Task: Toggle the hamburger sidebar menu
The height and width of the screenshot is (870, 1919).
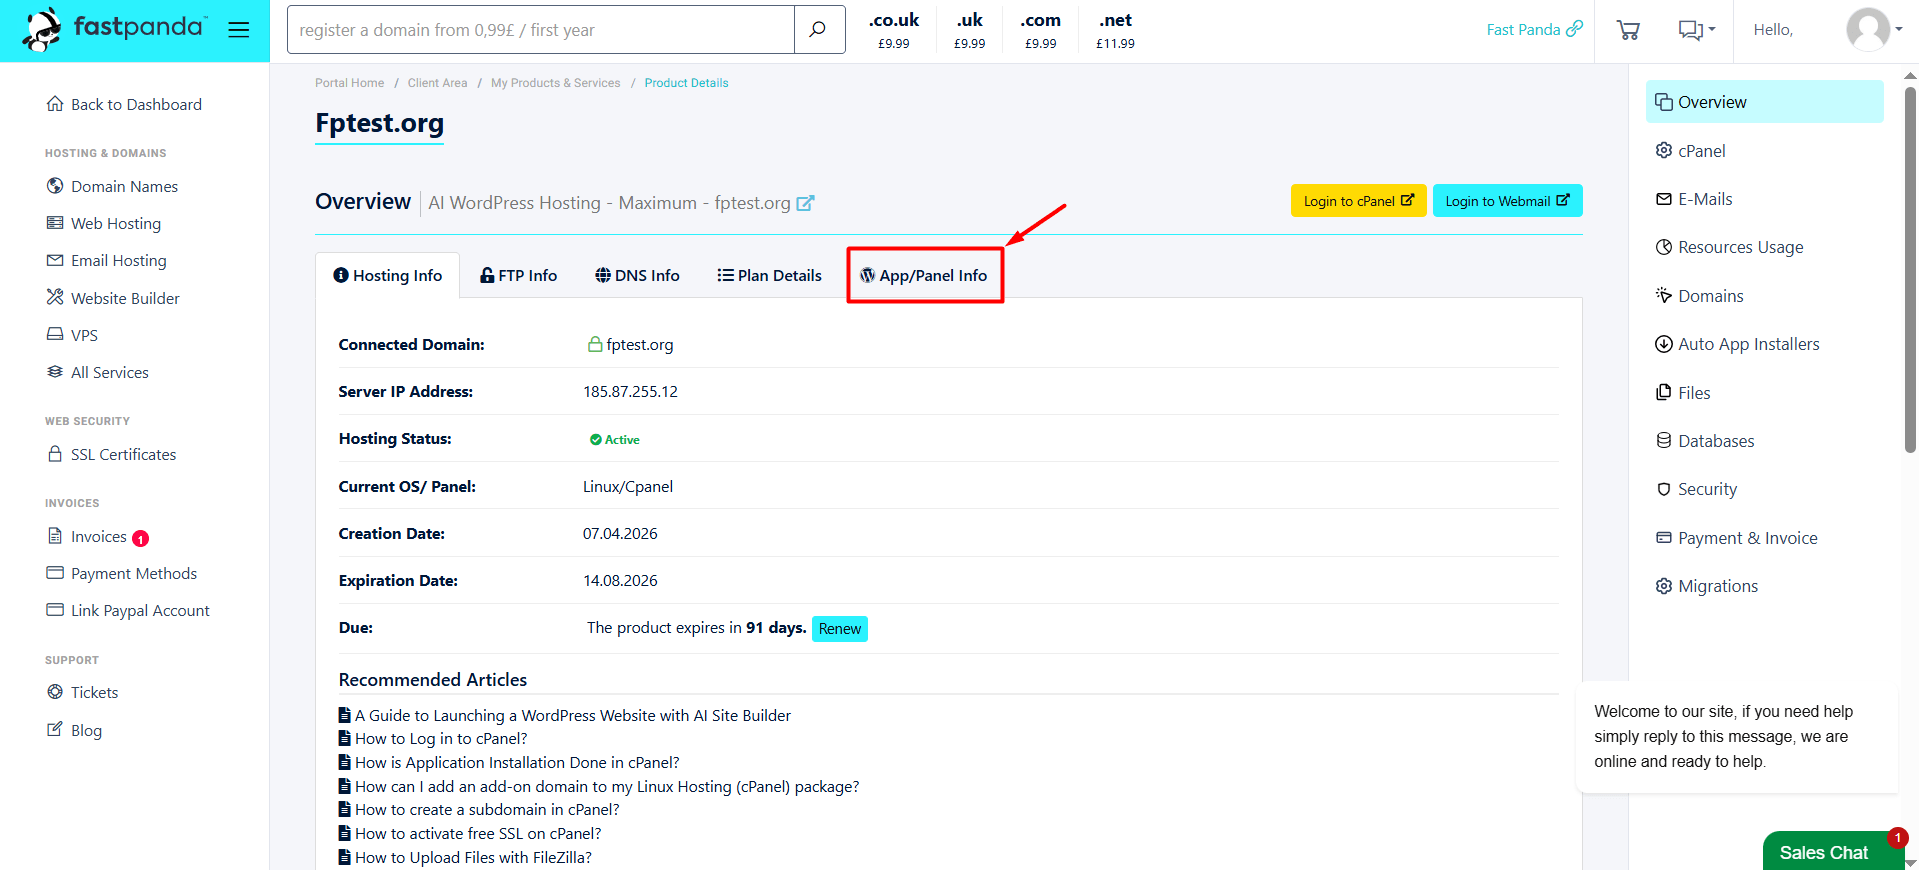Action: click(238, 30)
